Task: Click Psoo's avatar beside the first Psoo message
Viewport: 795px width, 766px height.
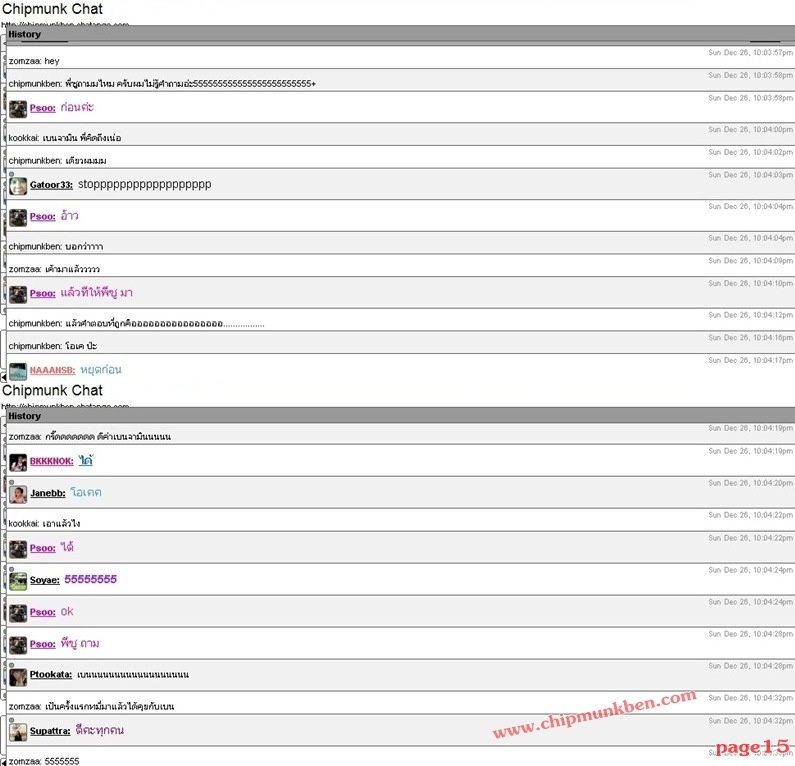Action: pos(18,109)
